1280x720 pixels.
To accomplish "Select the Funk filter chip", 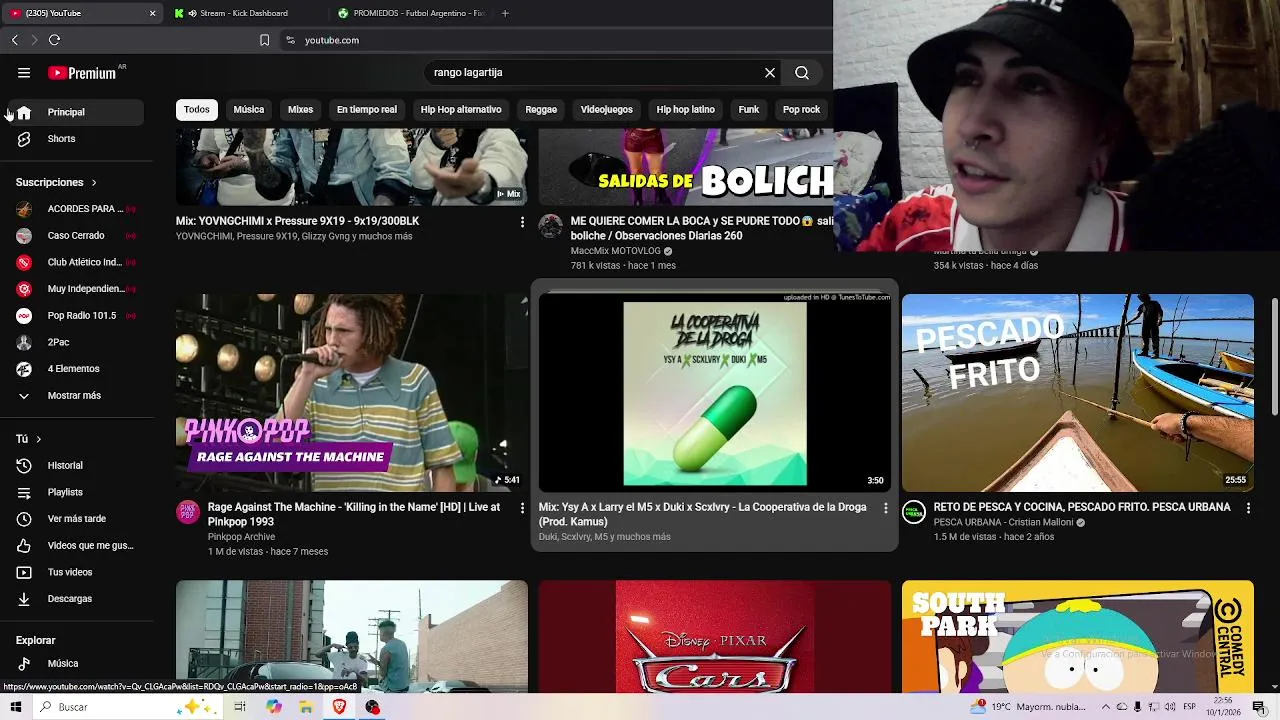I will click(x=749, y=110).
